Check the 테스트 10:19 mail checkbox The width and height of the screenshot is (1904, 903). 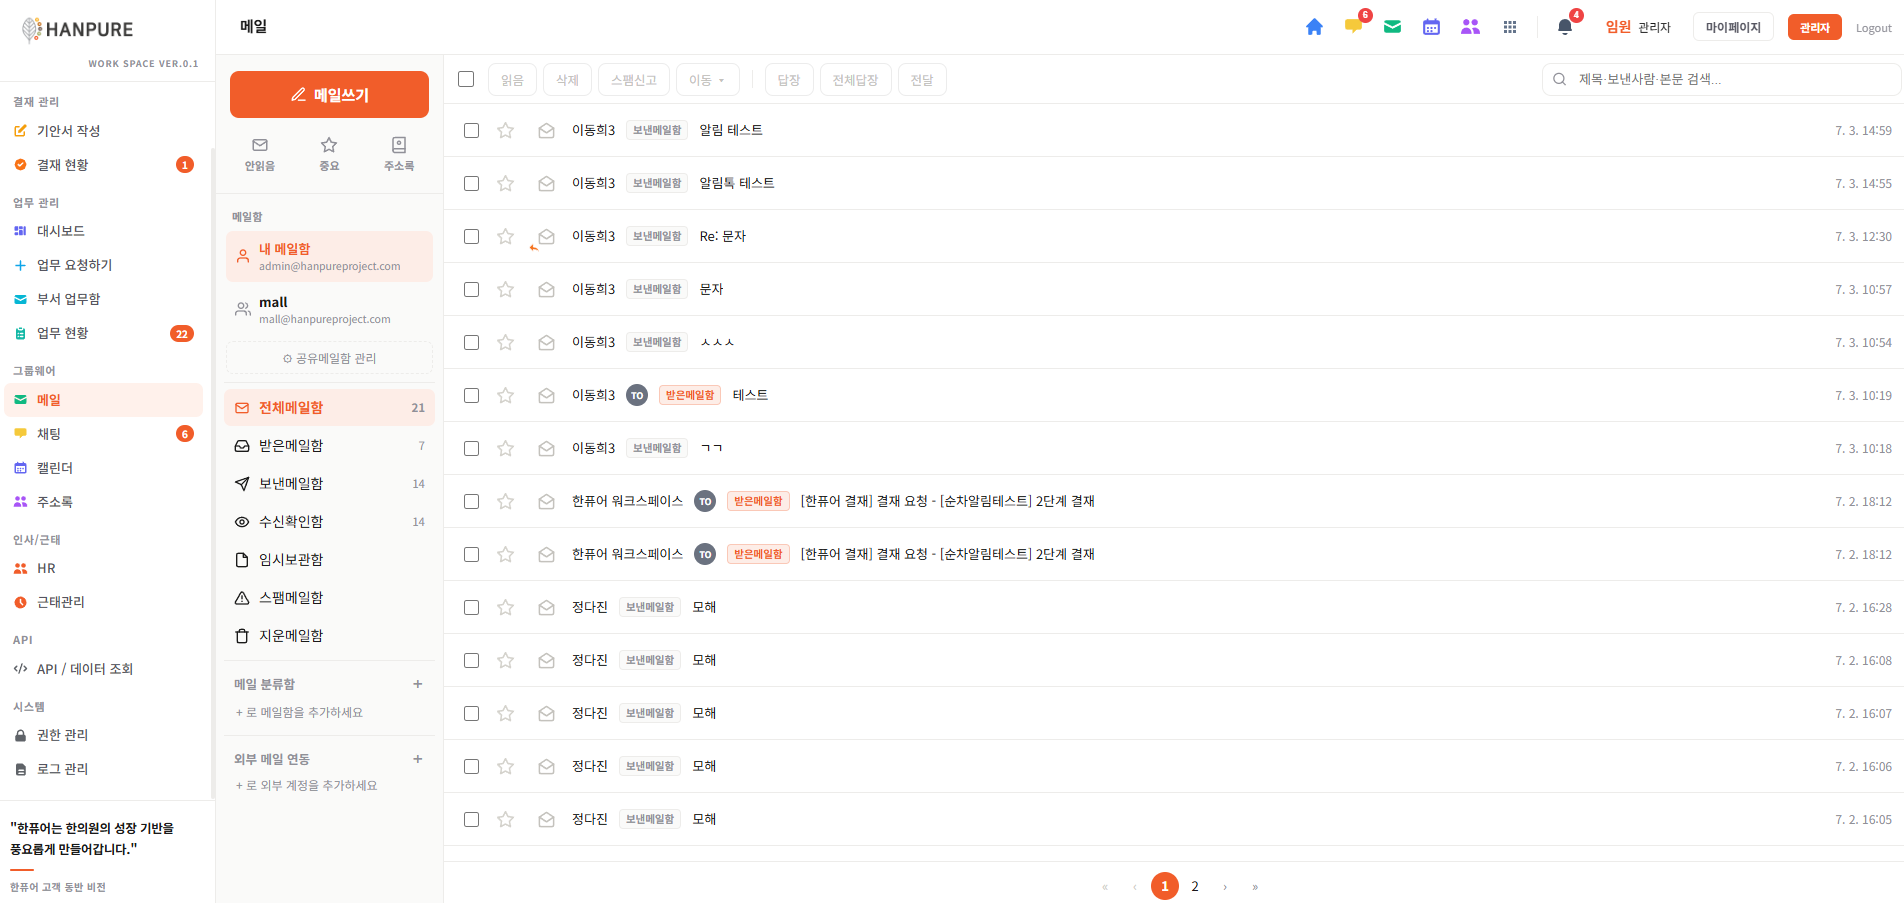click(471, 395)
